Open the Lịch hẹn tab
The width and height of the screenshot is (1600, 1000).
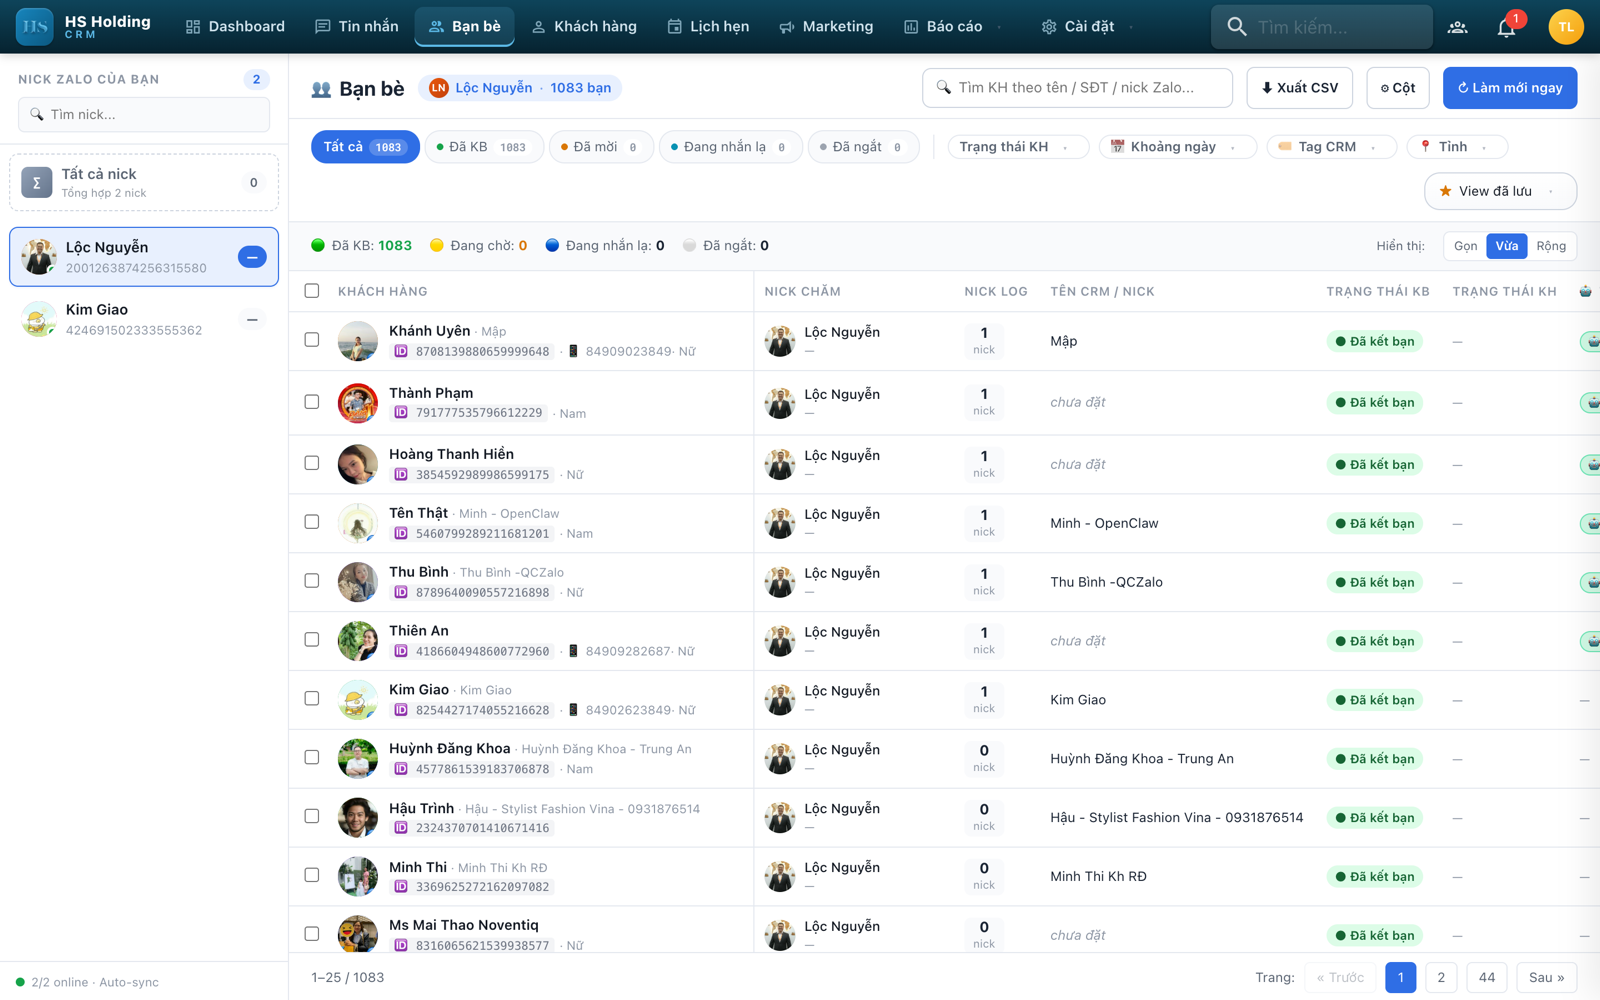pos(708,27)
